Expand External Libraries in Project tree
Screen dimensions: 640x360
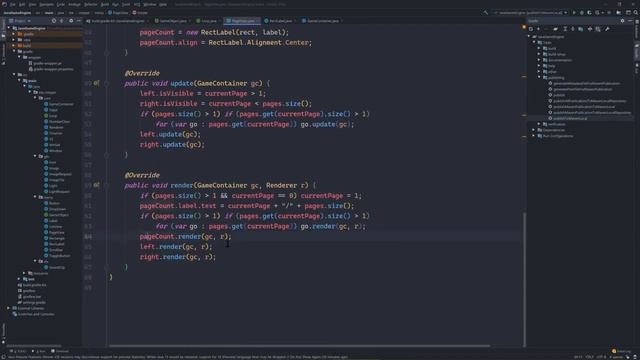pos(9,308)
